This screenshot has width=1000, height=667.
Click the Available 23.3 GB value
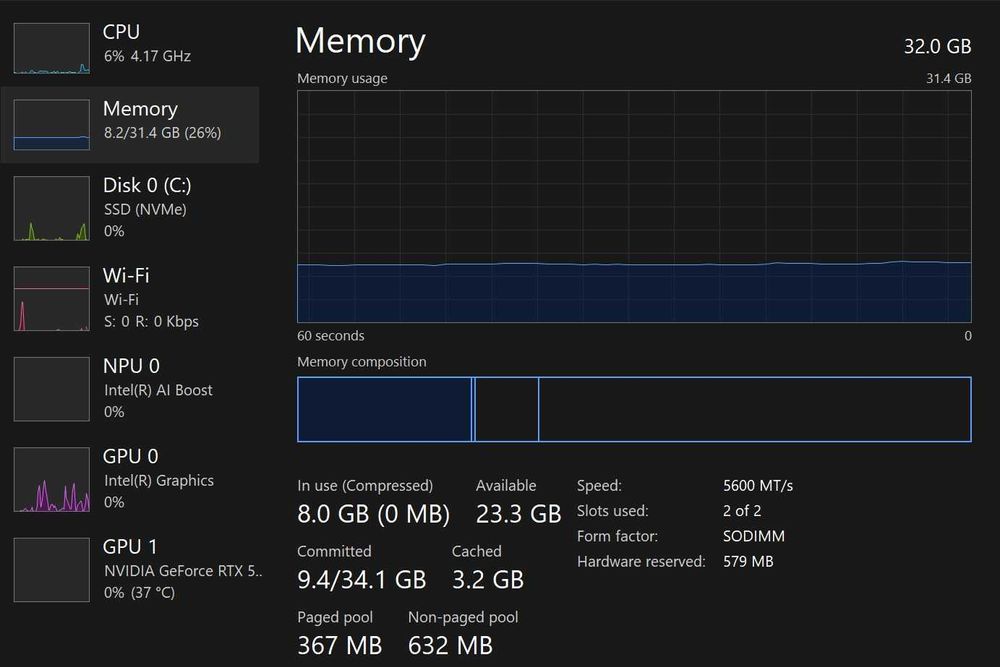tap(518, 514)
